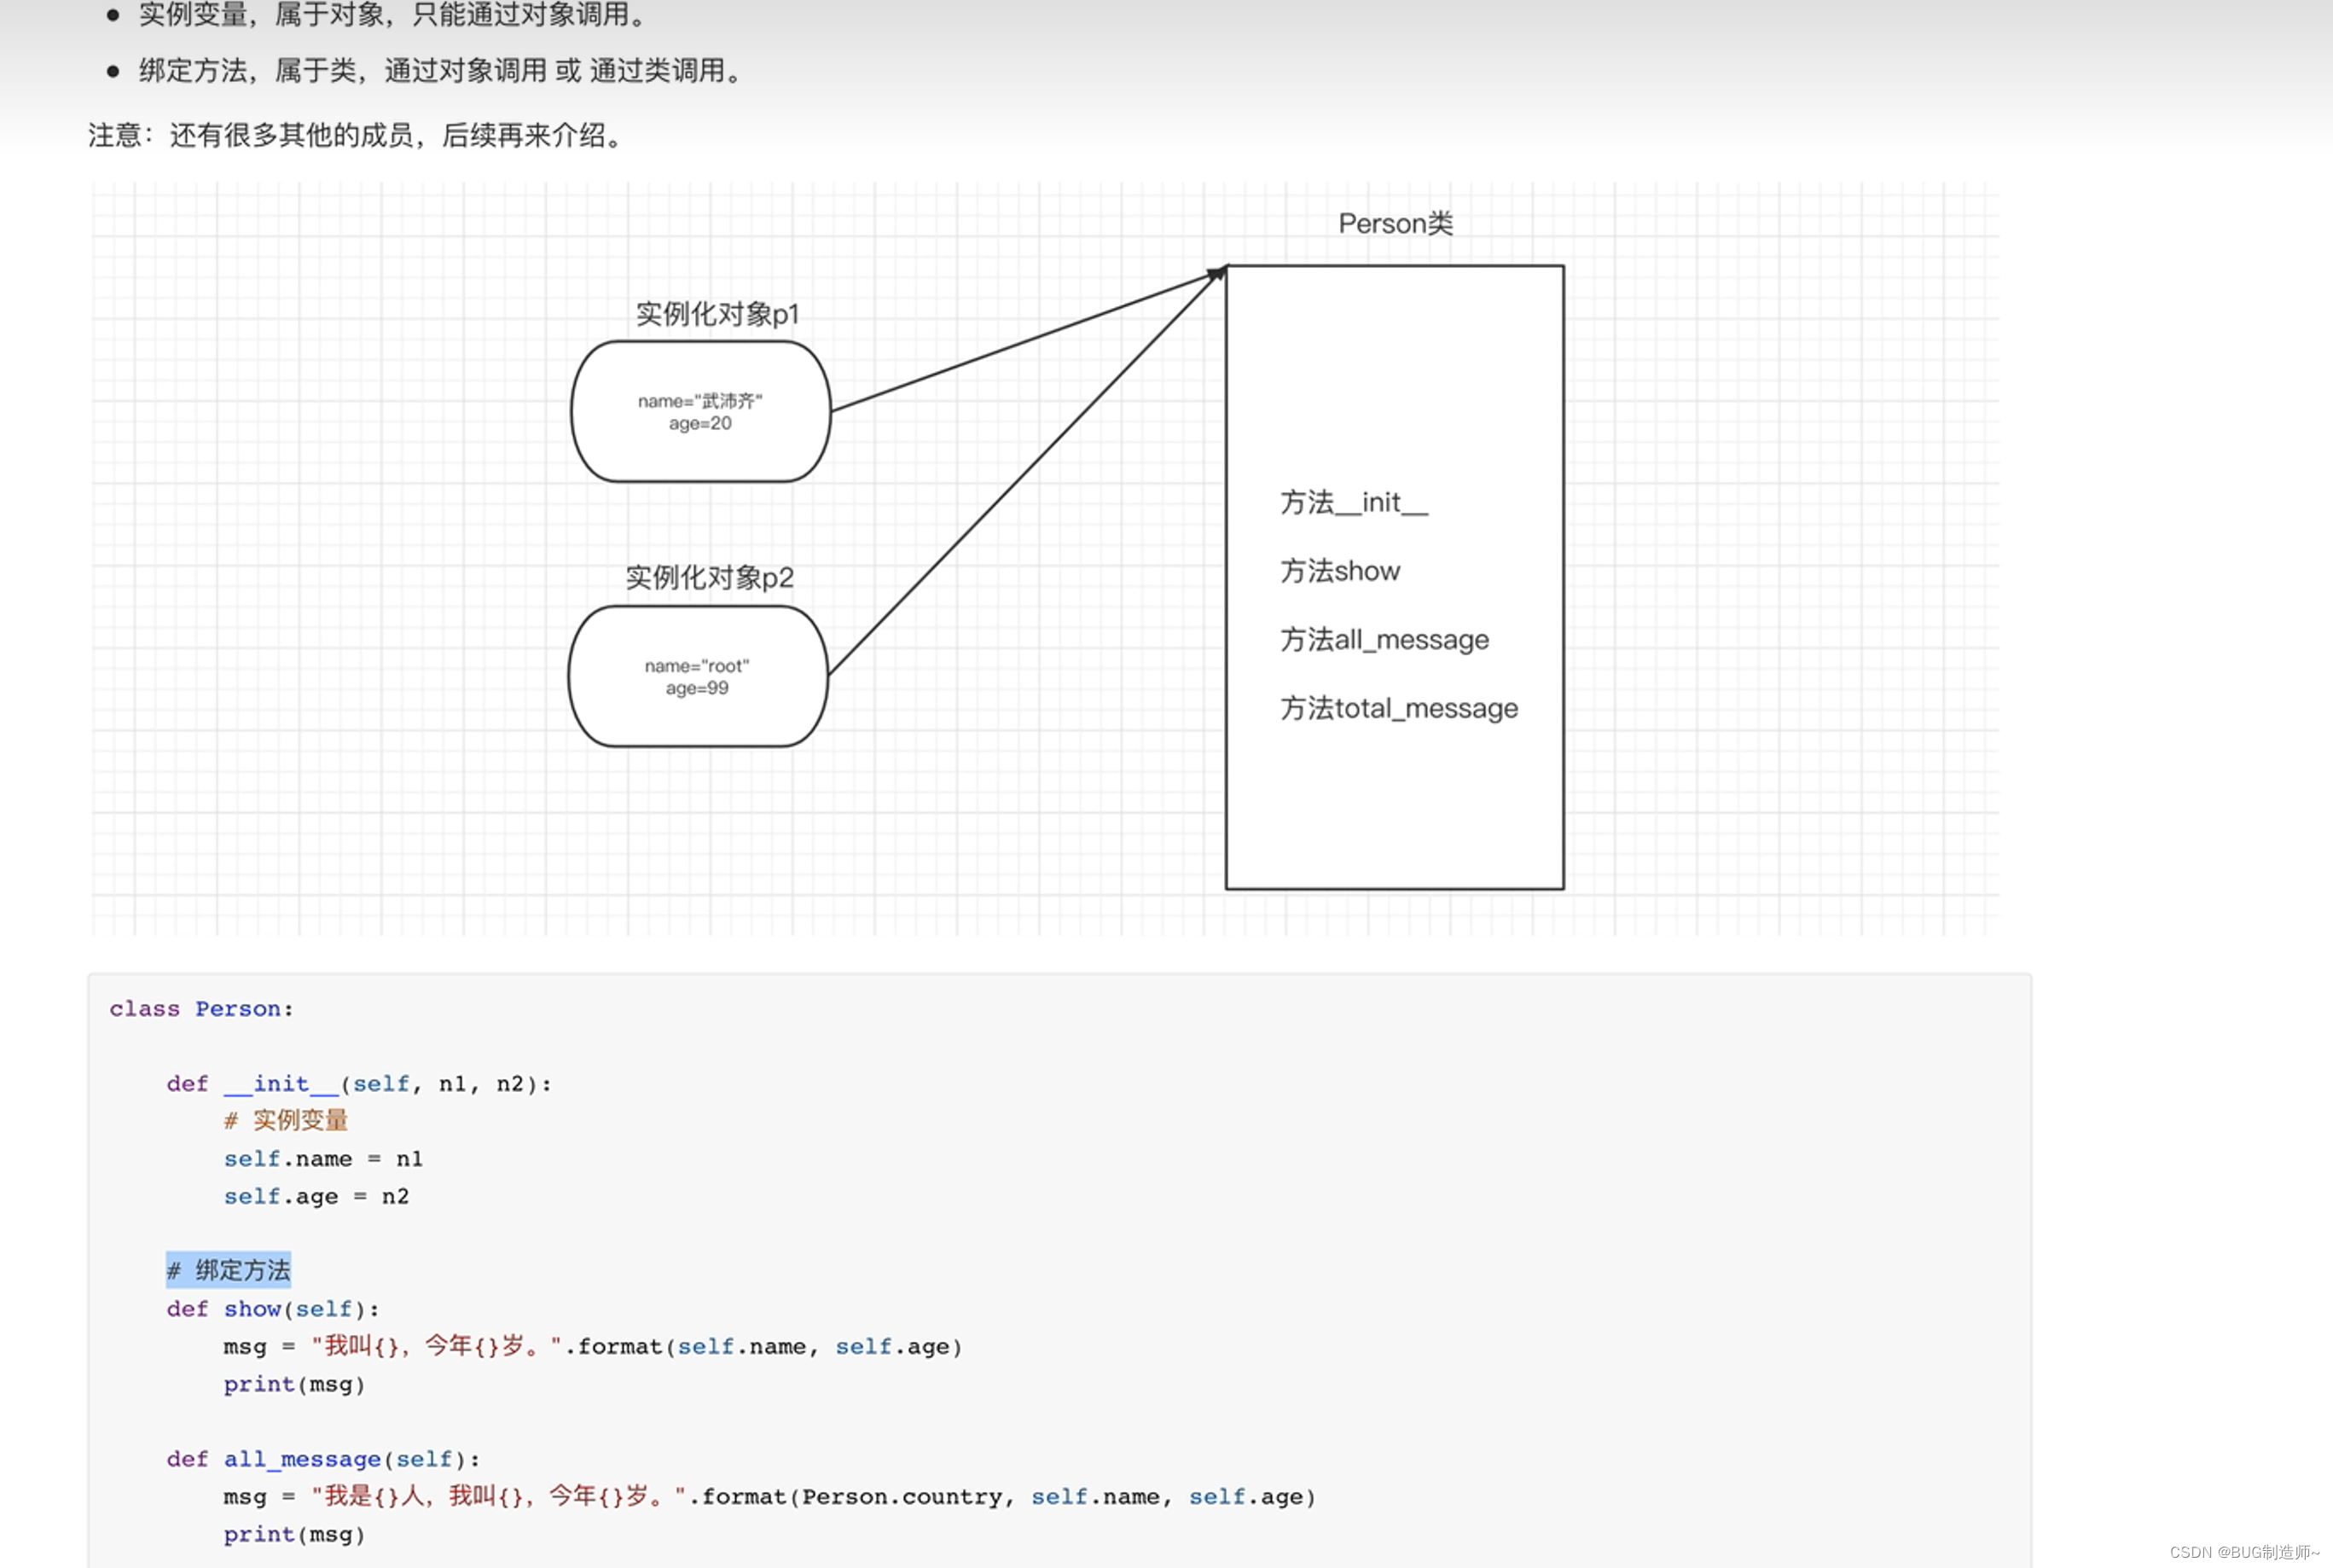
Task: Select the 方法__init__ entry in Person类
Action: click(x=1354, y=503)
